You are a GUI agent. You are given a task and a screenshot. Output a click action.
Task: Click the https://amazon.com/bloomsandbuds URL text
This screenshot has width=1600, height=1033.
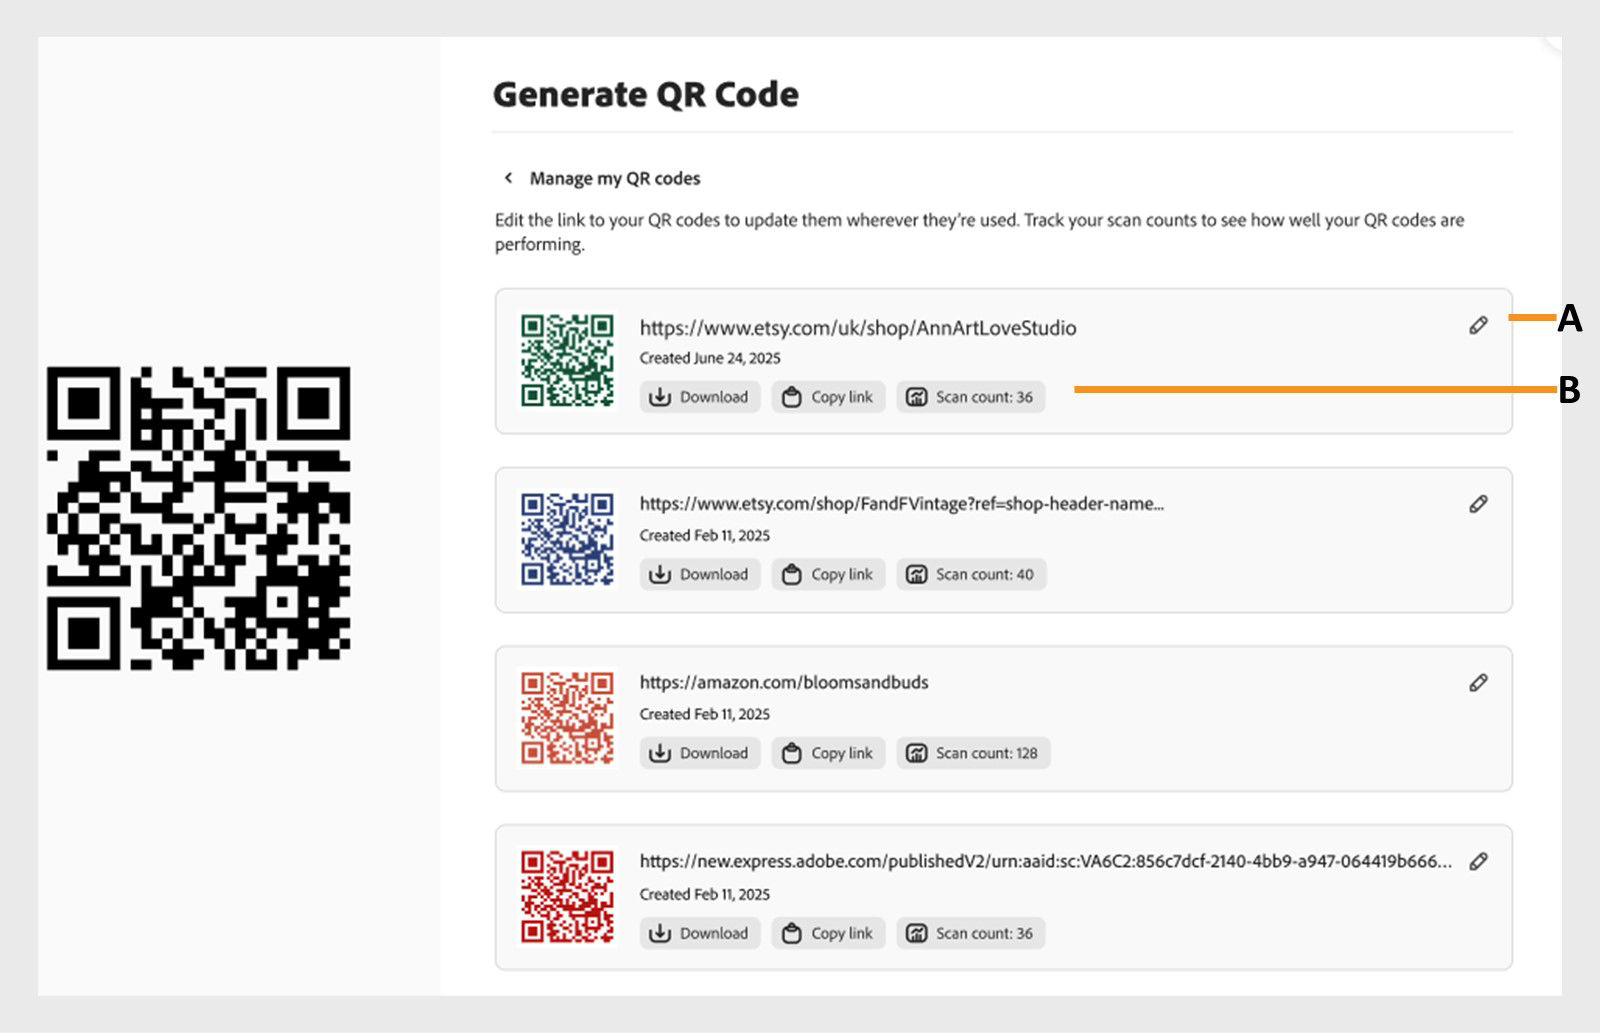point(784,683)
